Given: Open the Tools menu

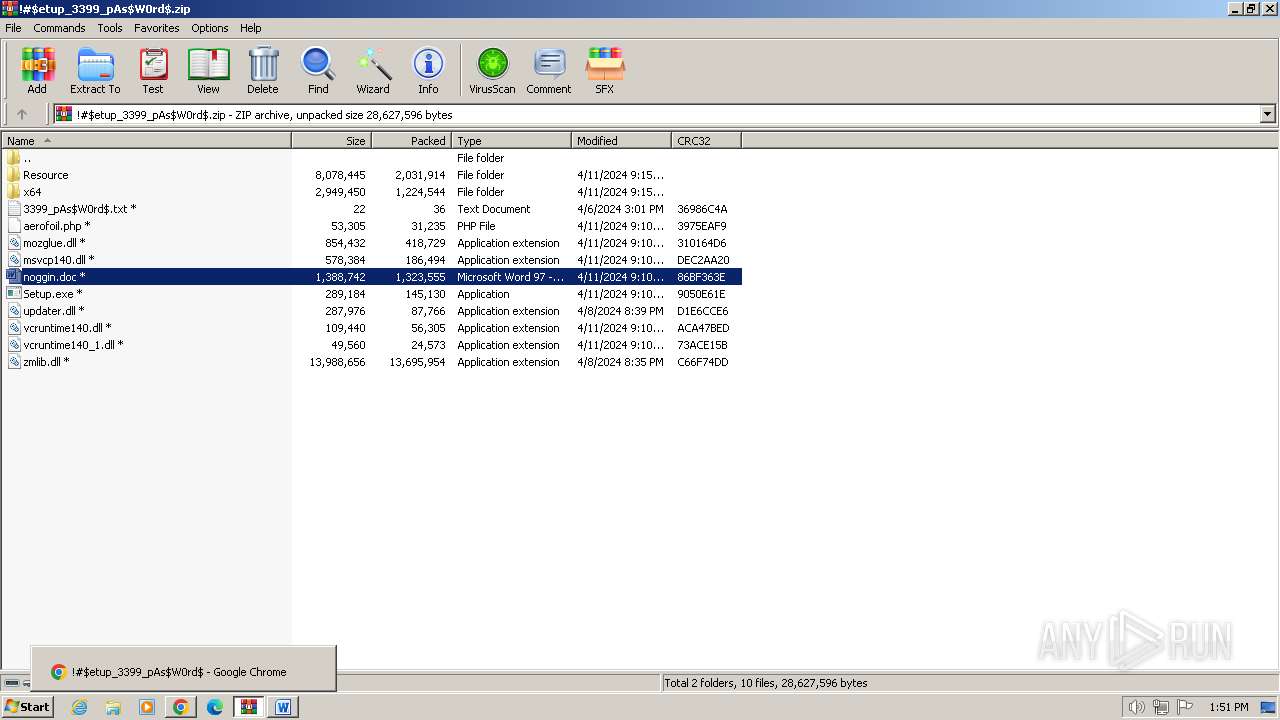Looking at the screenshot, I should click(110, 28).
